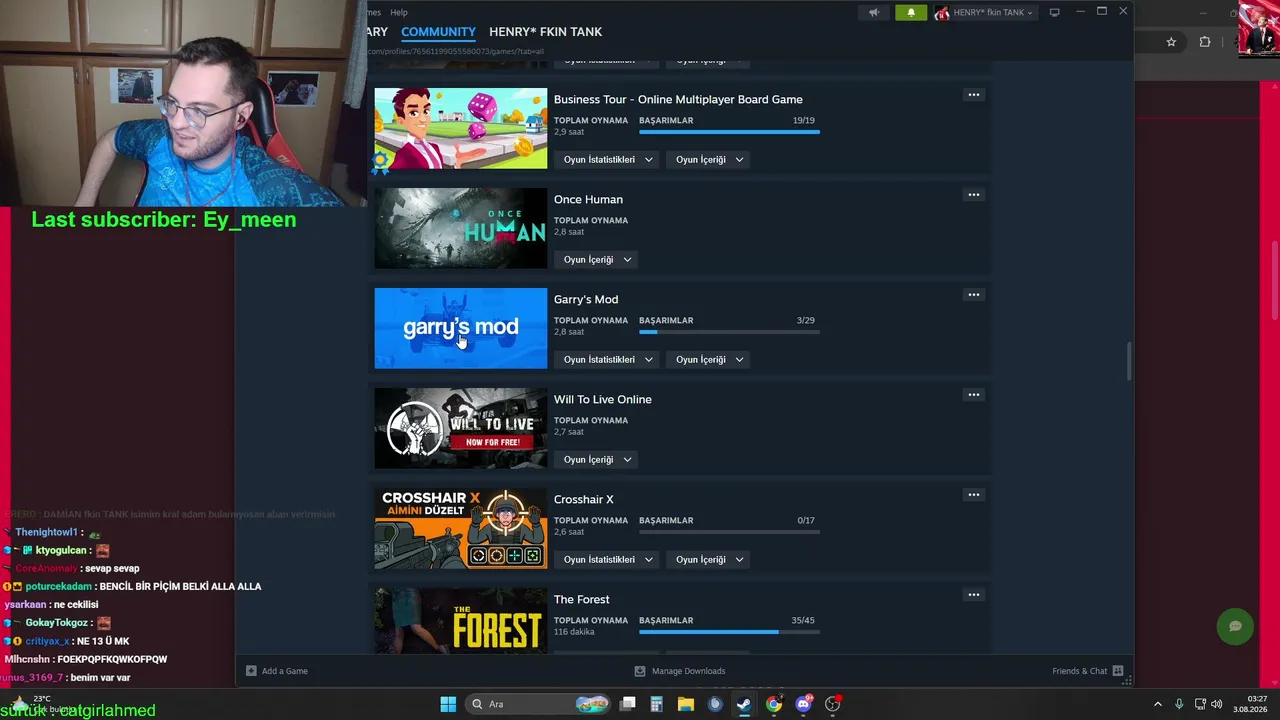Click the Big Picture mode monitor icon
Screen dimensions: 1280x720
coord(1054,12)
